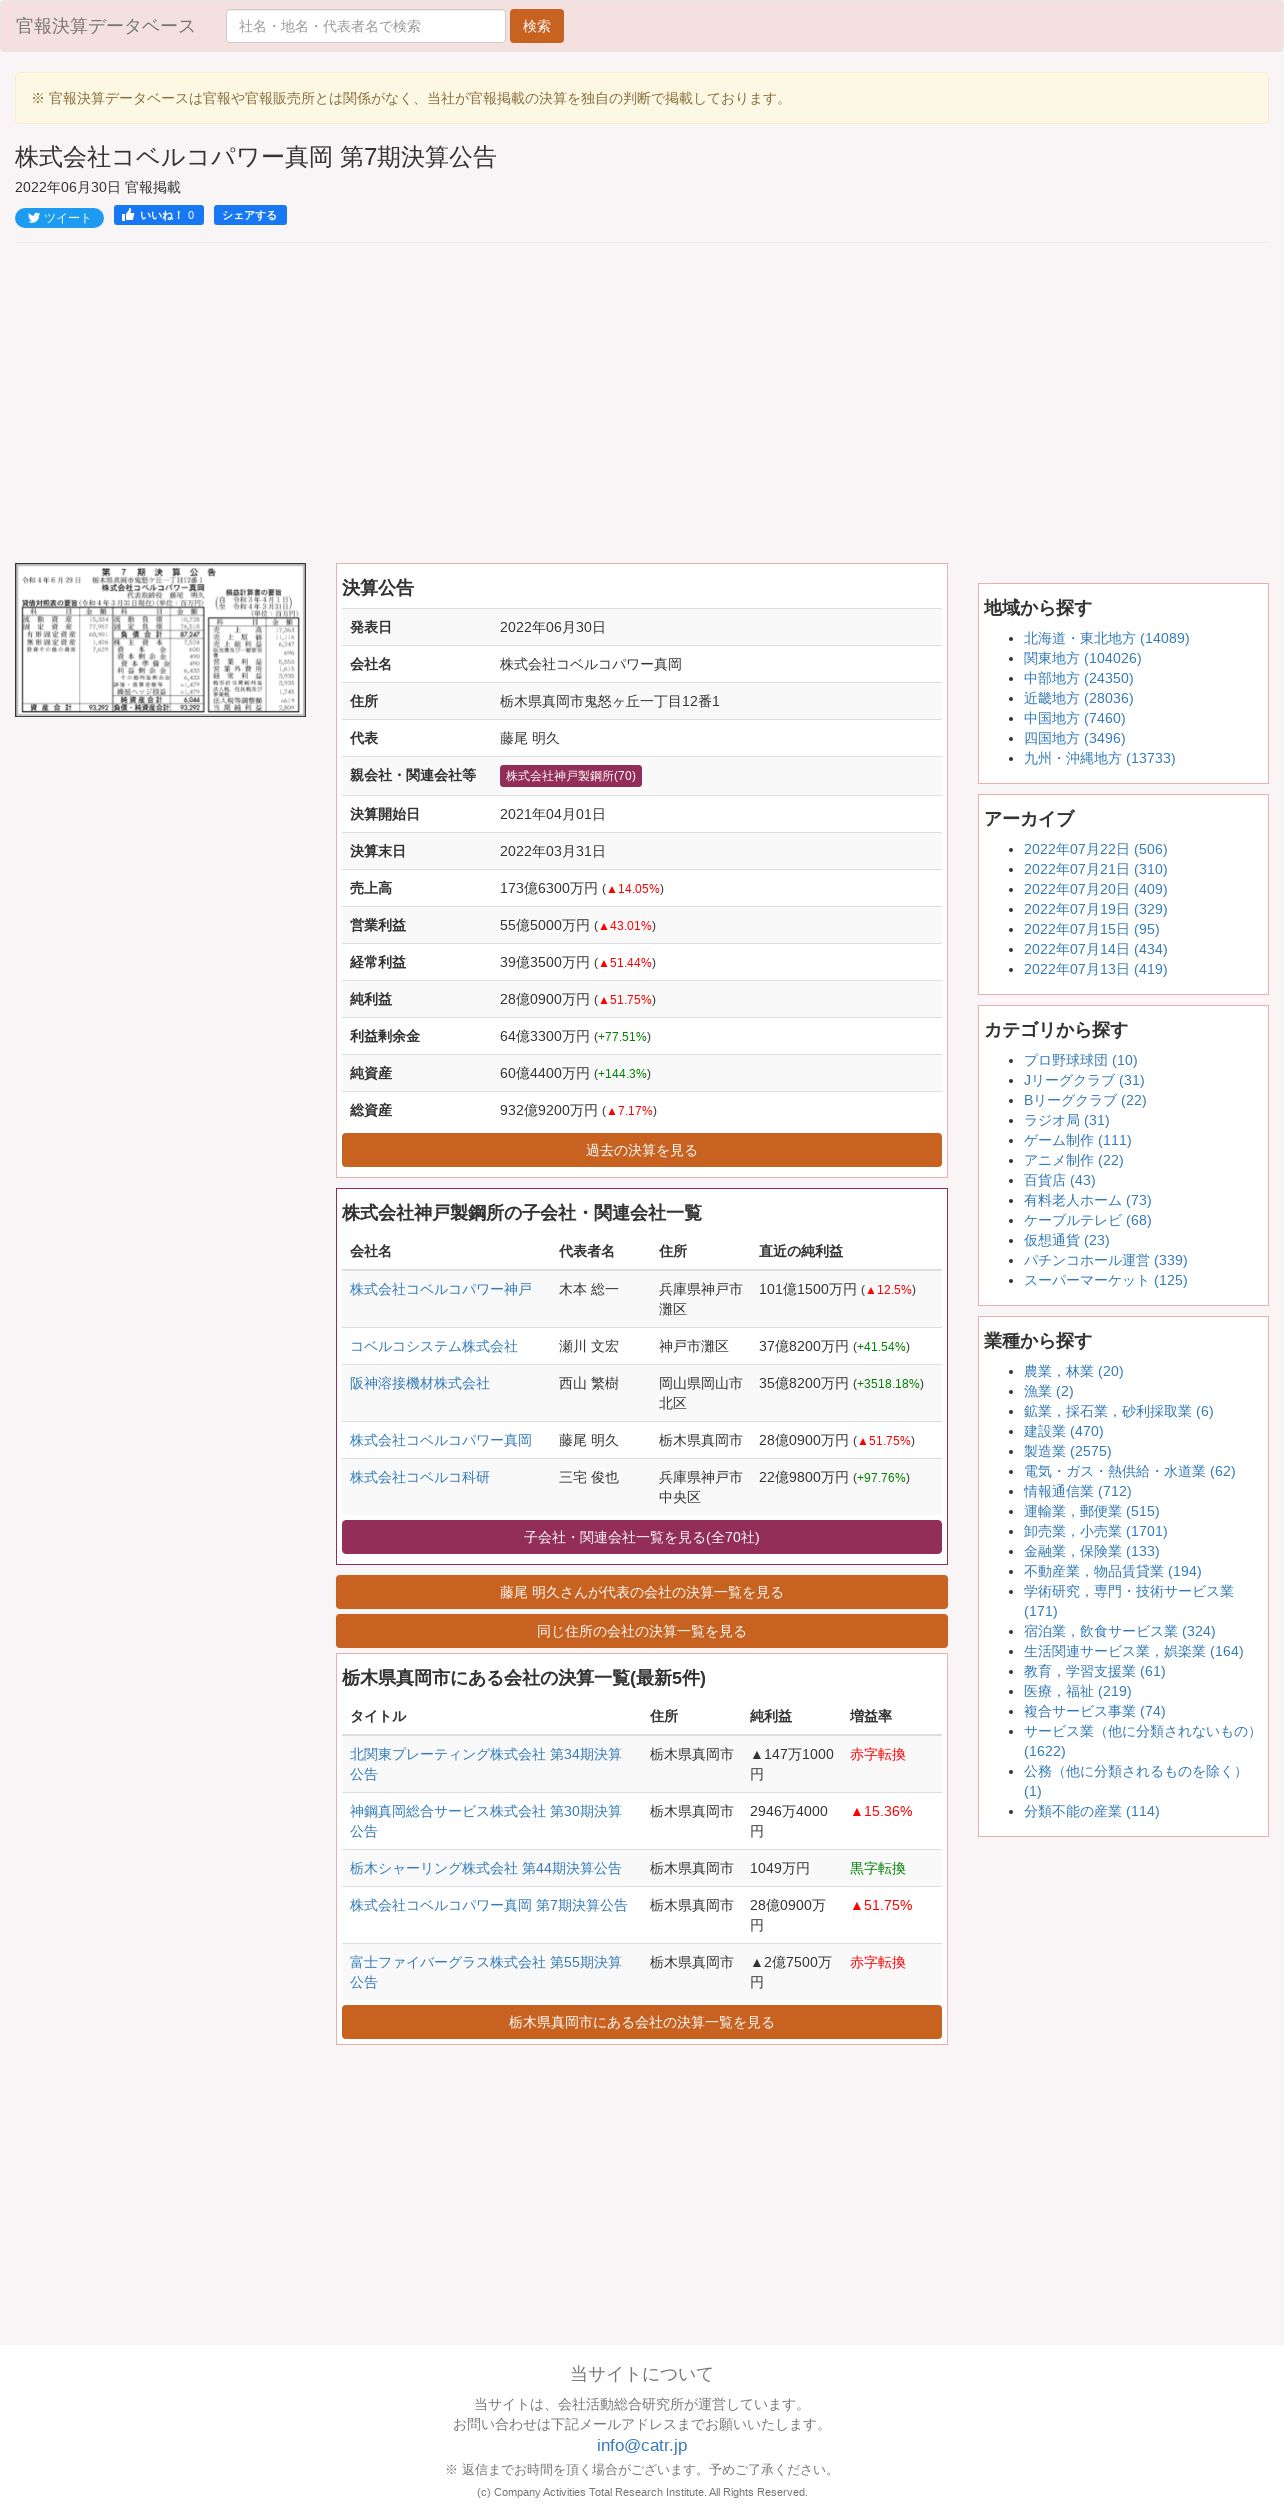Click 子会社・関連会社一覧を見る(全70社) button
This screenshot has height=2510, width=1284.
pos(642,1537)
